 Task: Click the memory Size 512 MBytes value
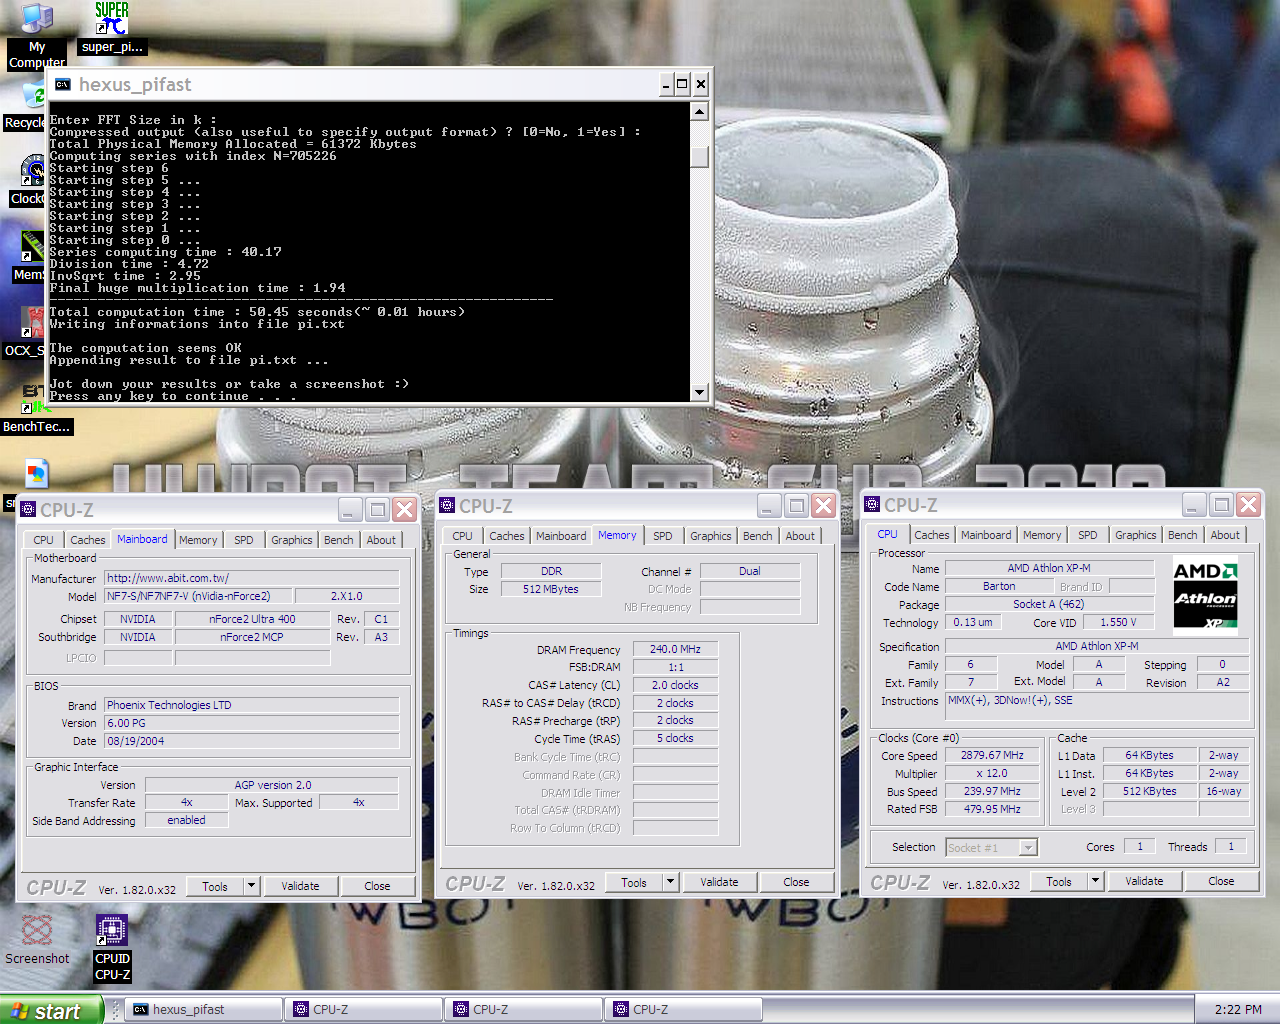(x=550, y=589)
